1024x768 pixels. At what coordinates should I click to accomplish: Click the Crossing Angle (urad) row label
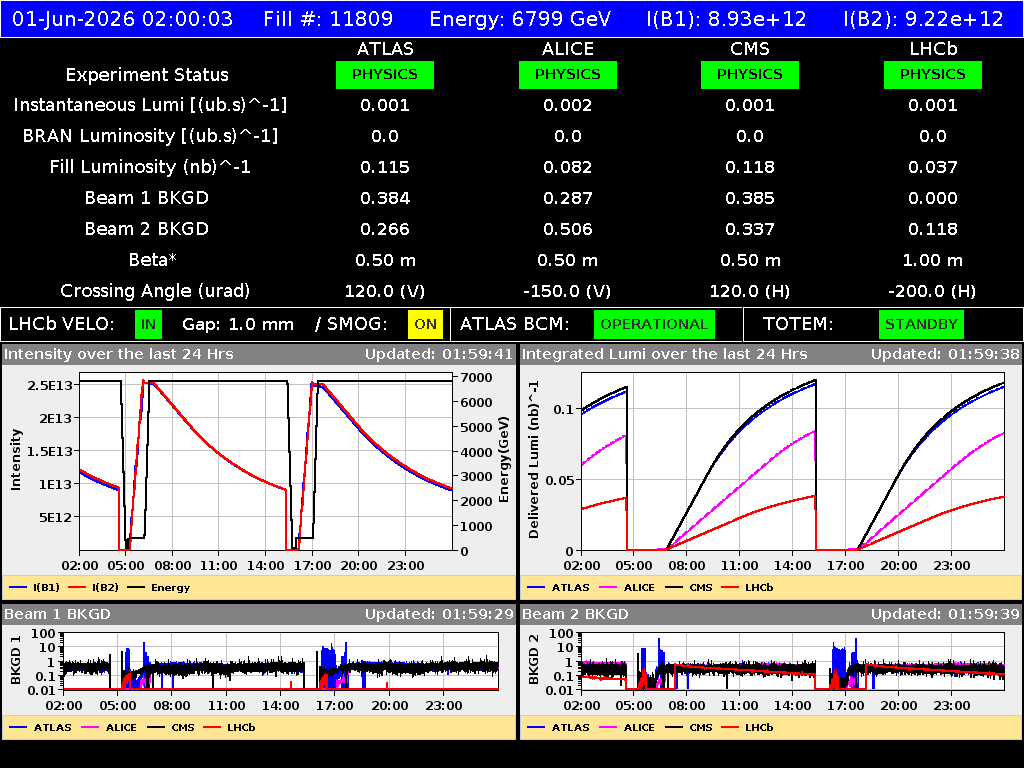click(155, 291)
